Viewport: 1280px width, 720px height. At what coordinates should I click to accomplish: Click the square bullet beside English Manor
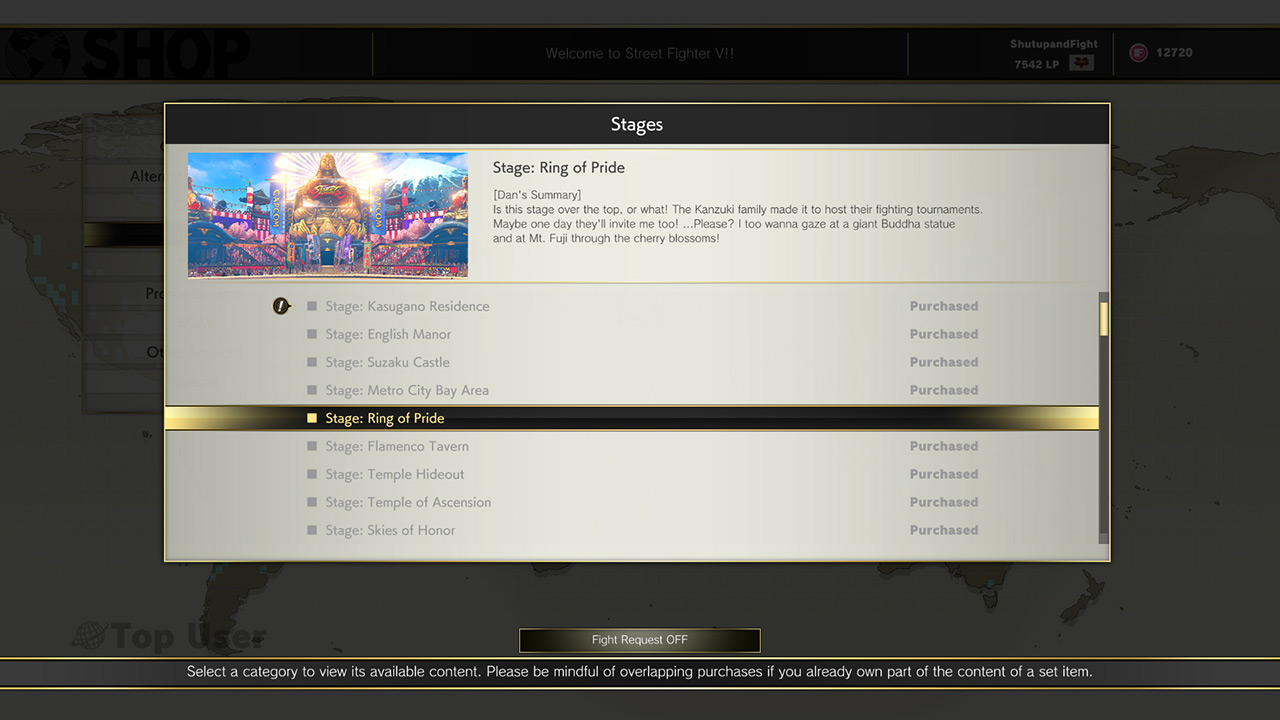coord(312,334)
